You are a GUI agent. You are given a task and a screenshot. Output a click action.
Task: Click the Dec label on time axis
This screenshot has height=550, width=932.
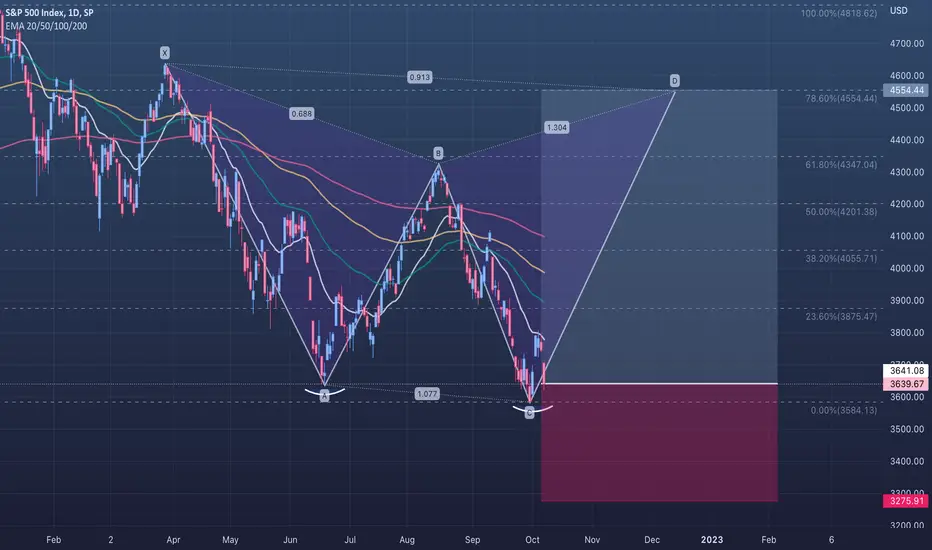tap(652, 540)
